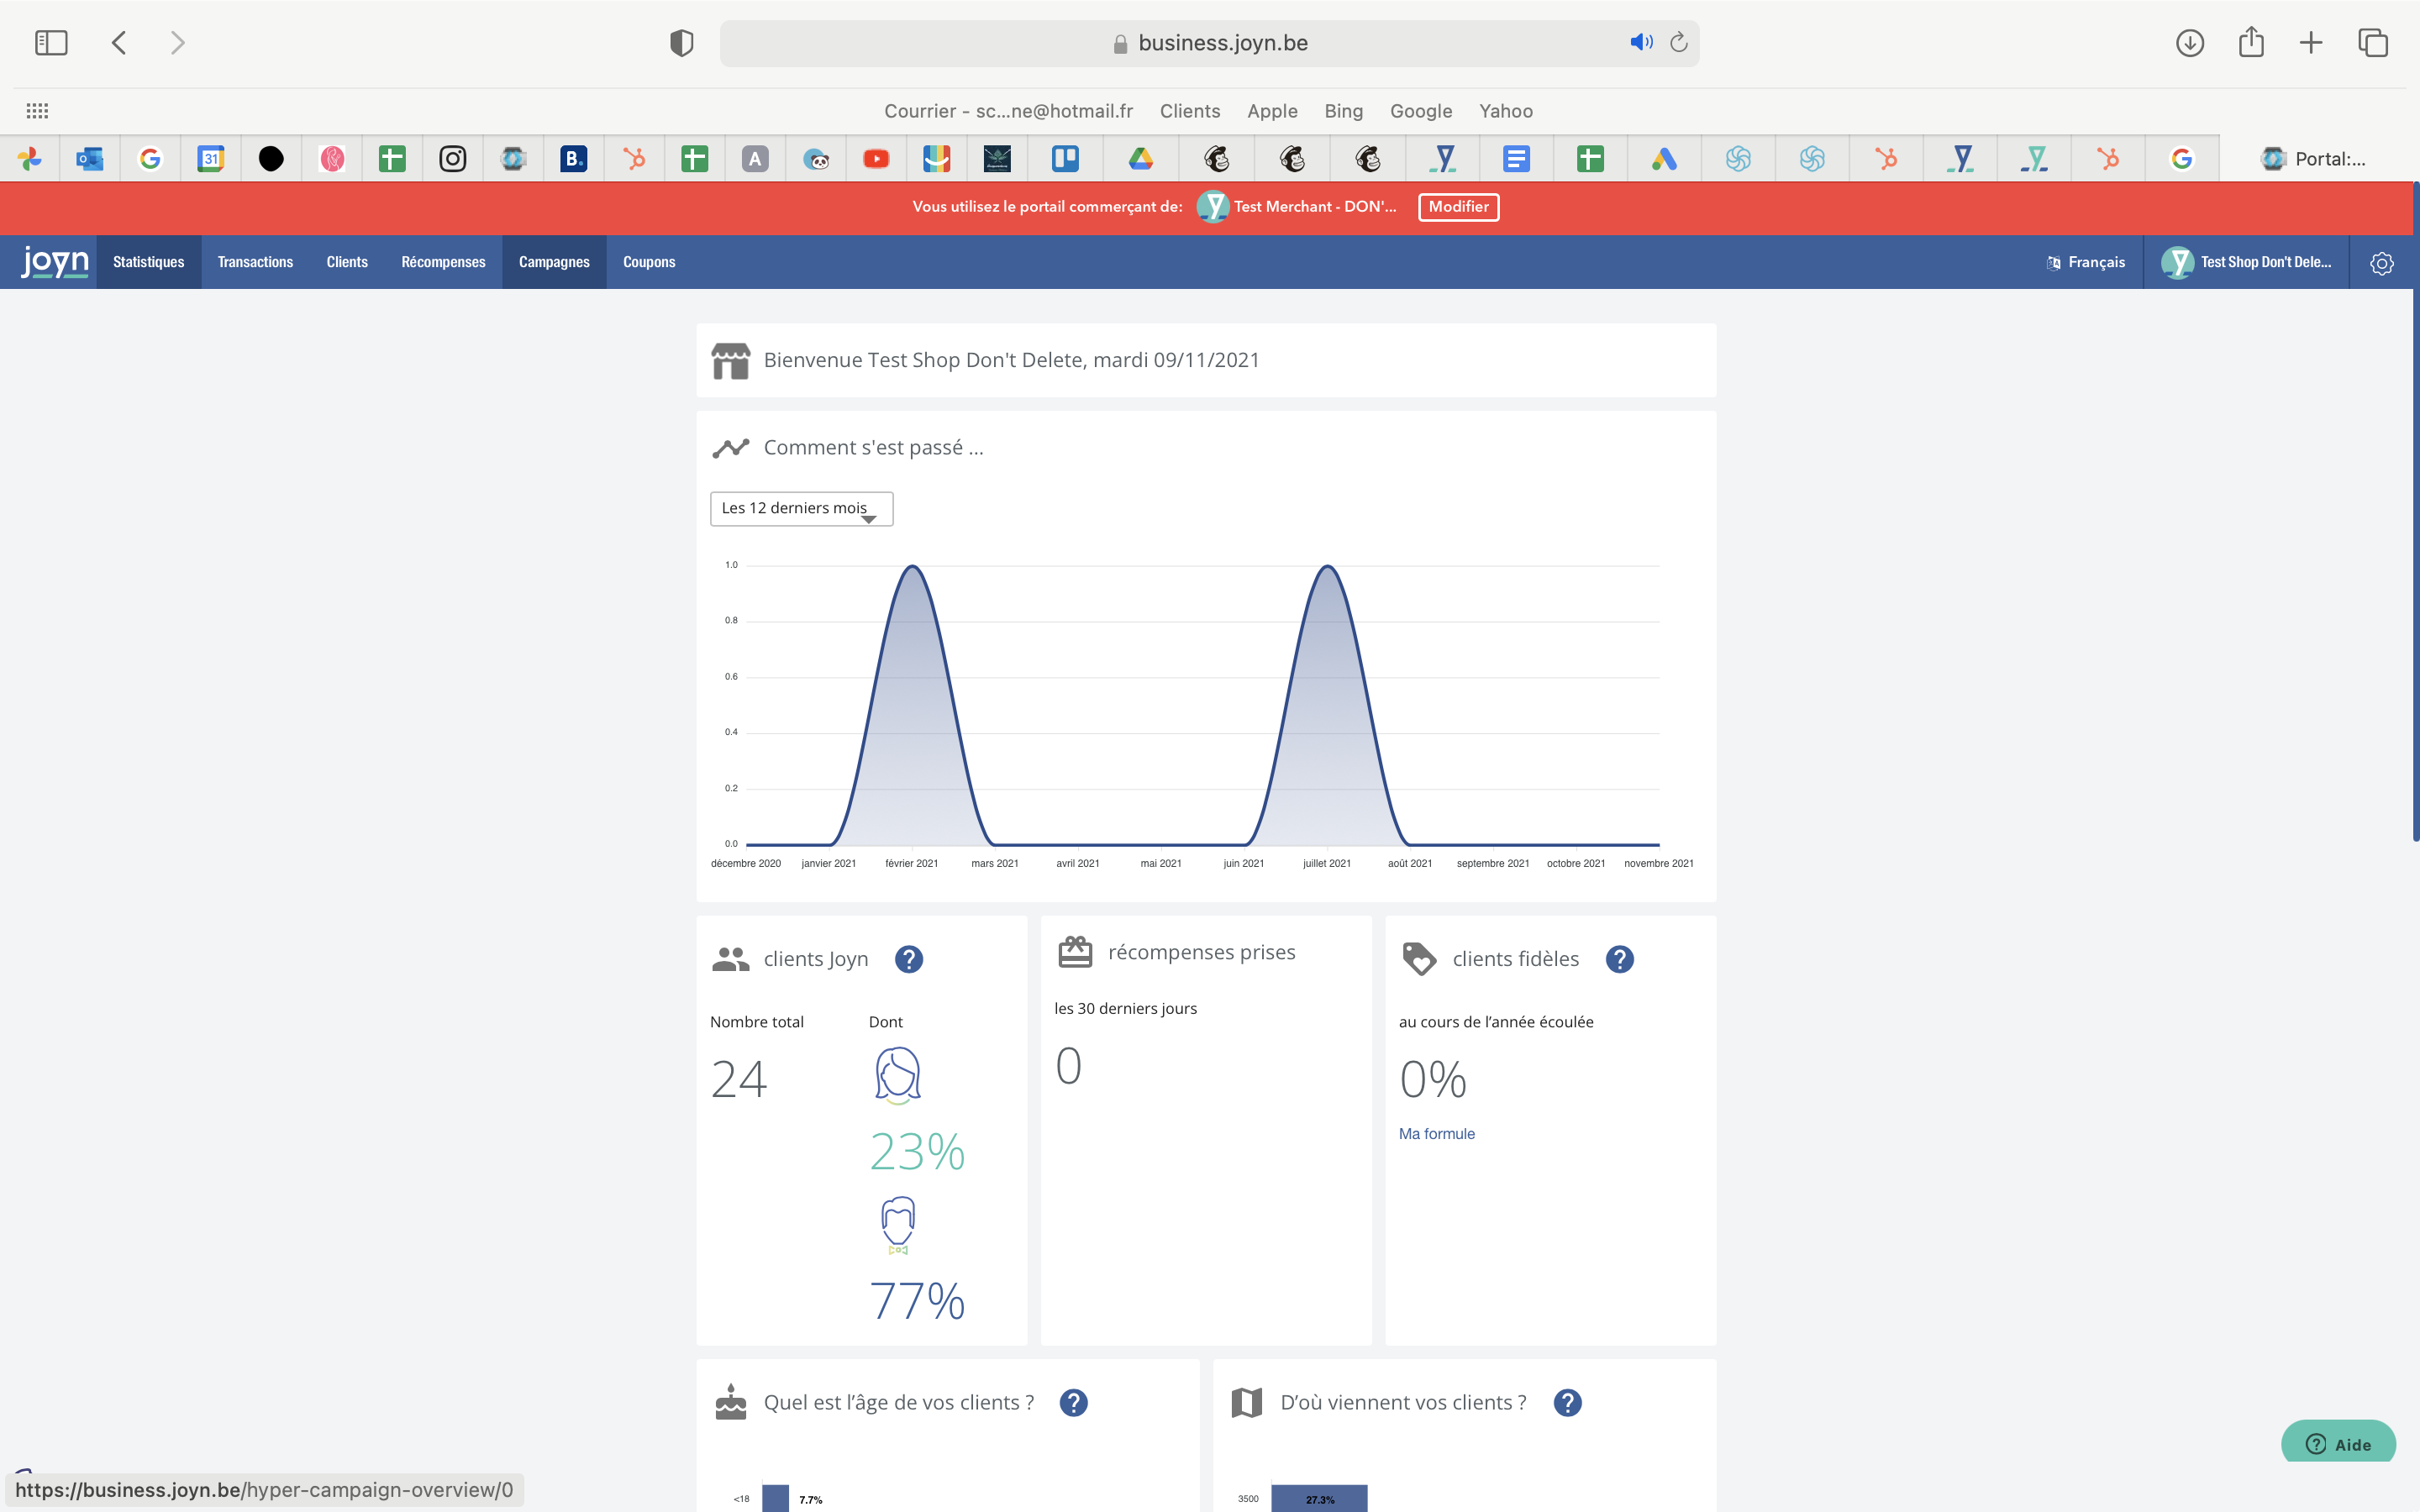Screen dimensions: 2420x1512
Task: Open the Yahoo favorite link
Action: [x=1506, y=111]
